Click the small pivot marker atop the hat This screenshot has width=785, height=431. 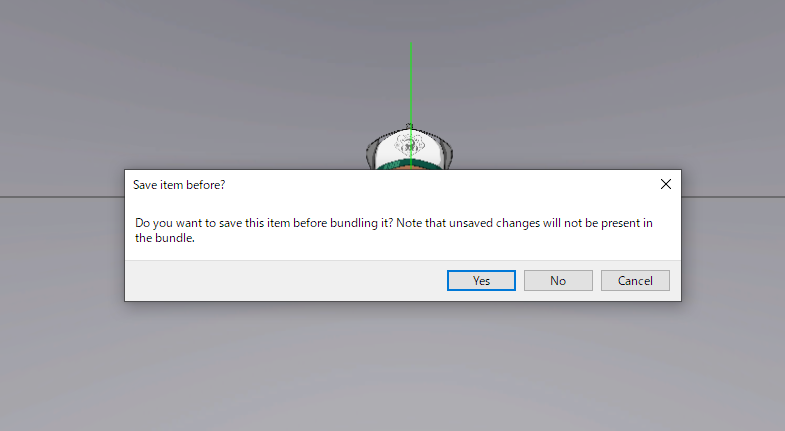(x=409, y=126)
